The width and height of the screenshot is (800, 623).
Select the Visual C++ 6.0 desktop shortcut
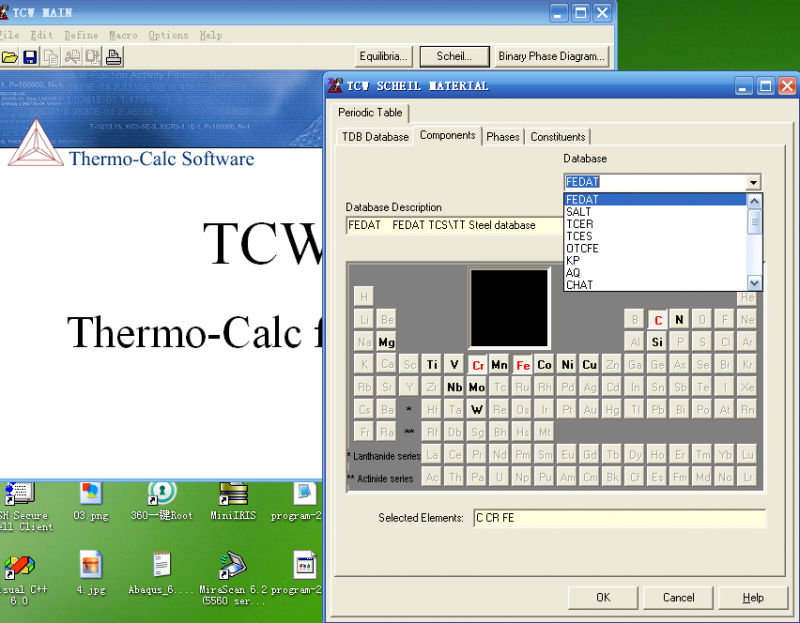pos(18,580)
